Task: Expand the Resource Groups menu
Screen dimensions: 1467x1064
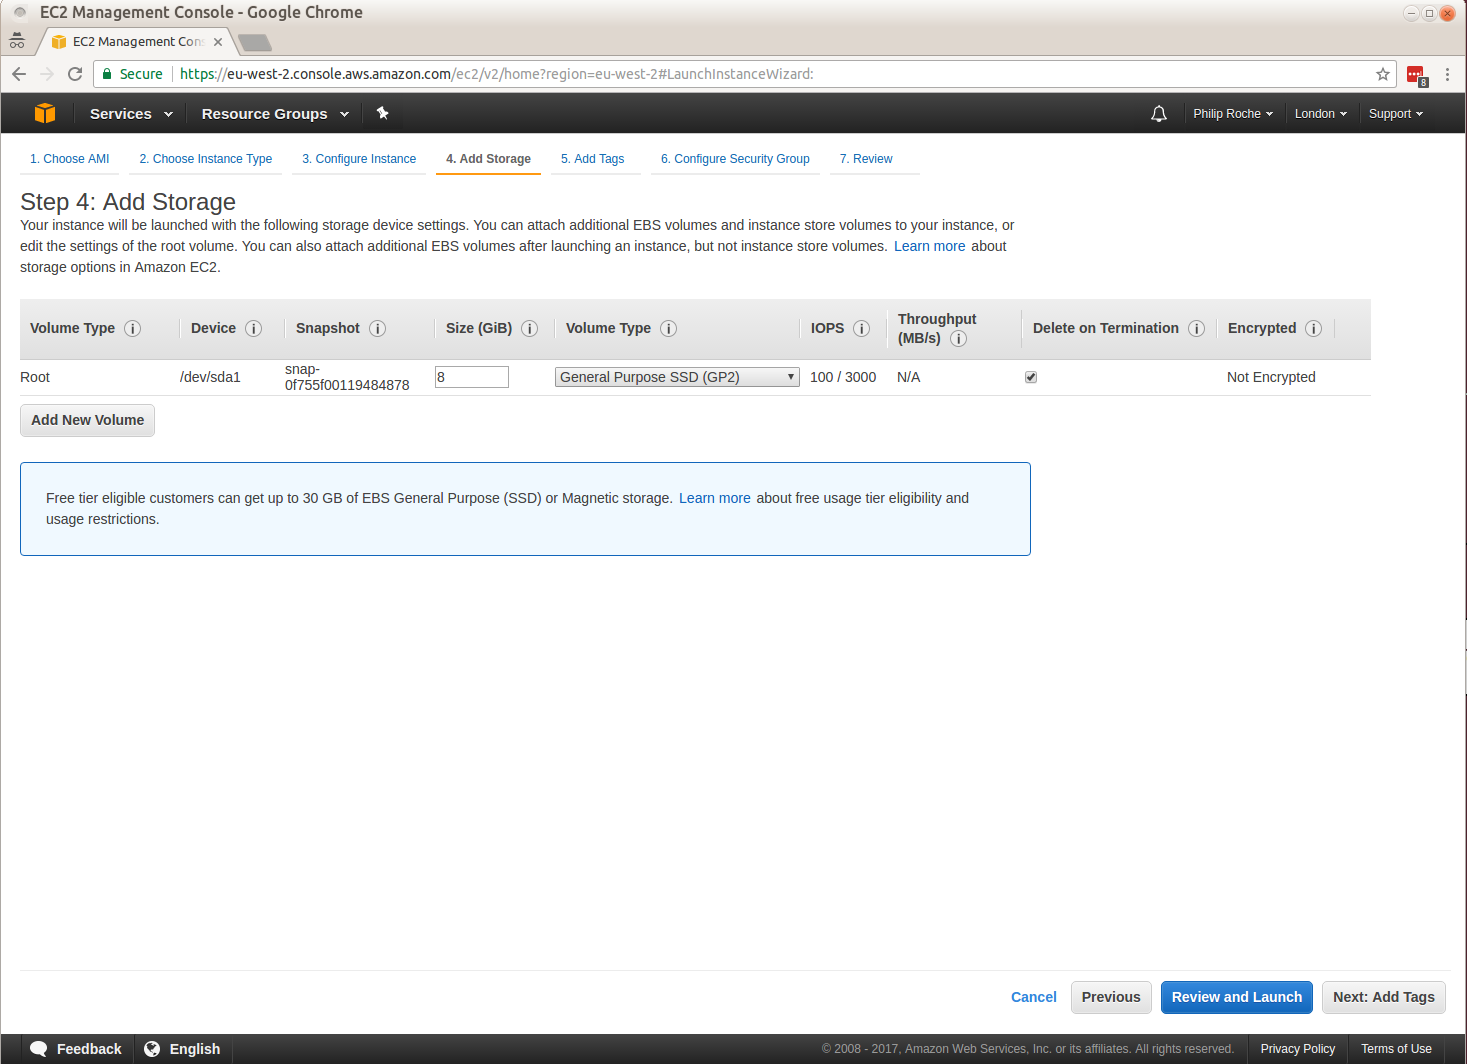Action: pos(275,114)
